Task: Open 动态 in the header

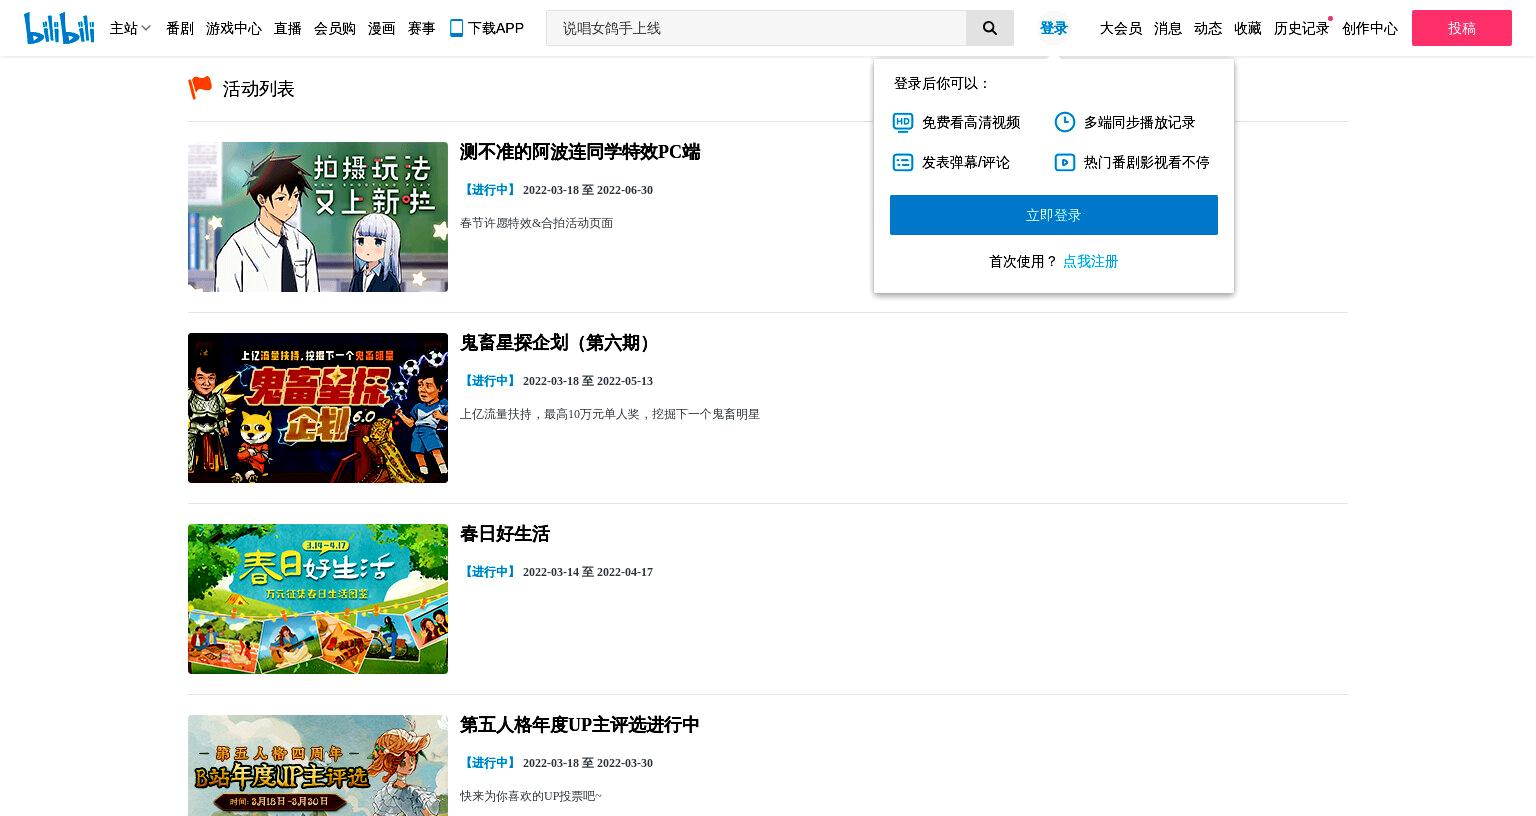Action: 1208,28
